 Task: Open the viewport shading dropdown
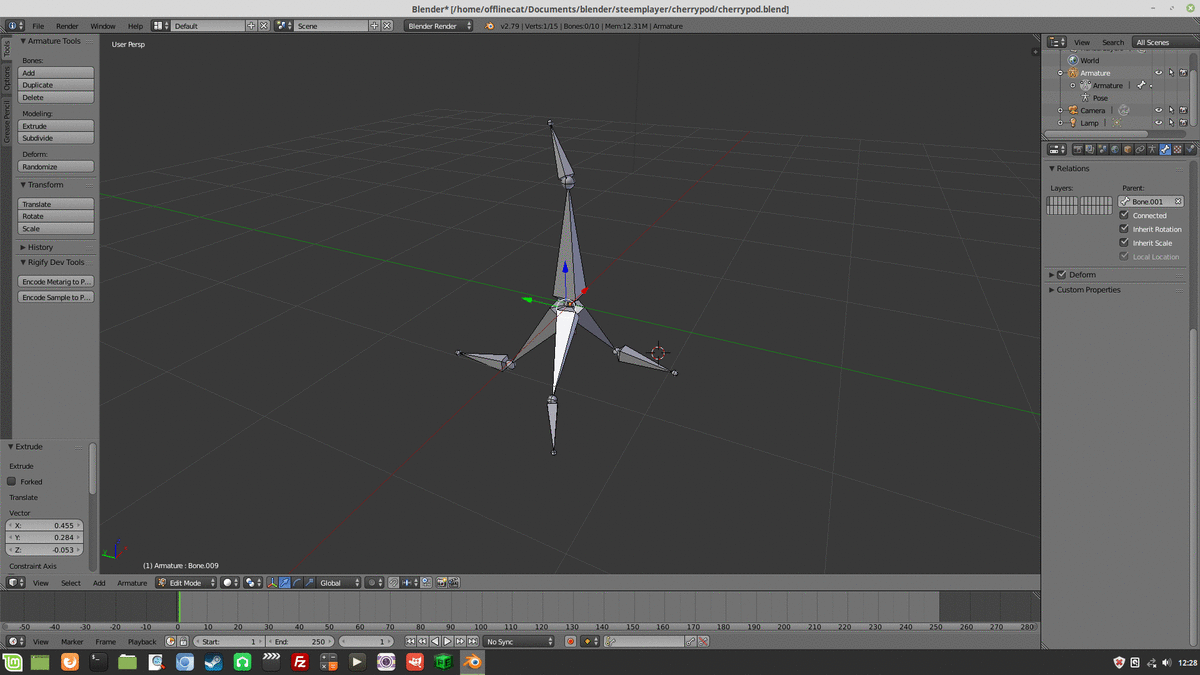(x=230, y=582)
